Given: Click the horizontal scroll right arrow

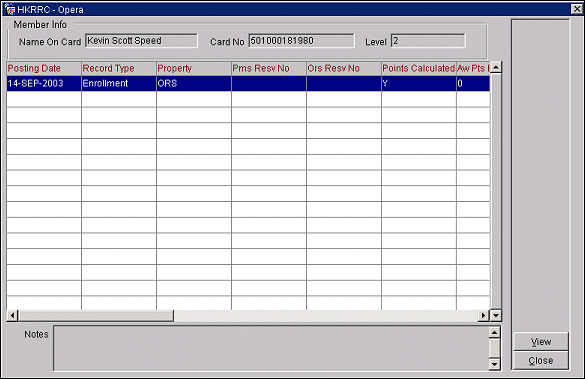Looking at the screenshot, I should (x=484, y=316).
